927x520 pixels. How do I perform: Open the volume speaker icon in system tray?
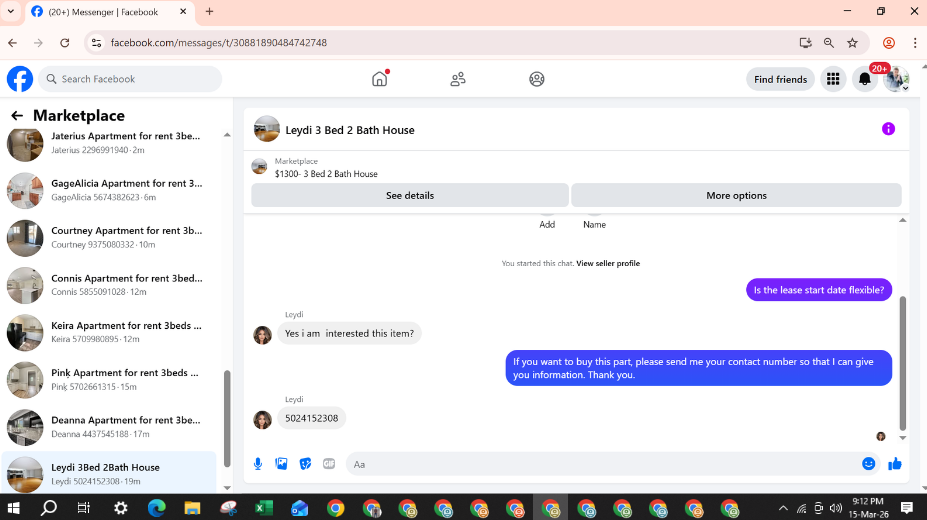835,508
